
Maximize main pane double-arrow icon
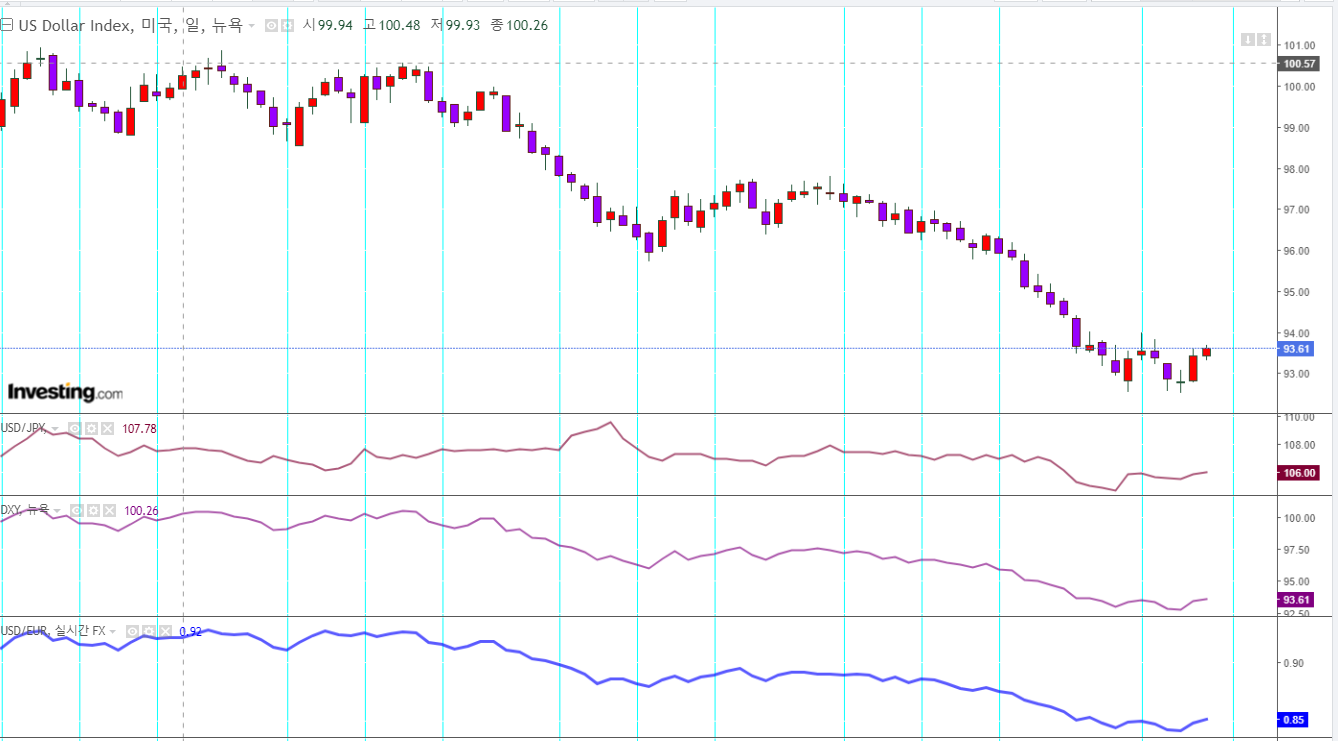tap(1264, 39)
